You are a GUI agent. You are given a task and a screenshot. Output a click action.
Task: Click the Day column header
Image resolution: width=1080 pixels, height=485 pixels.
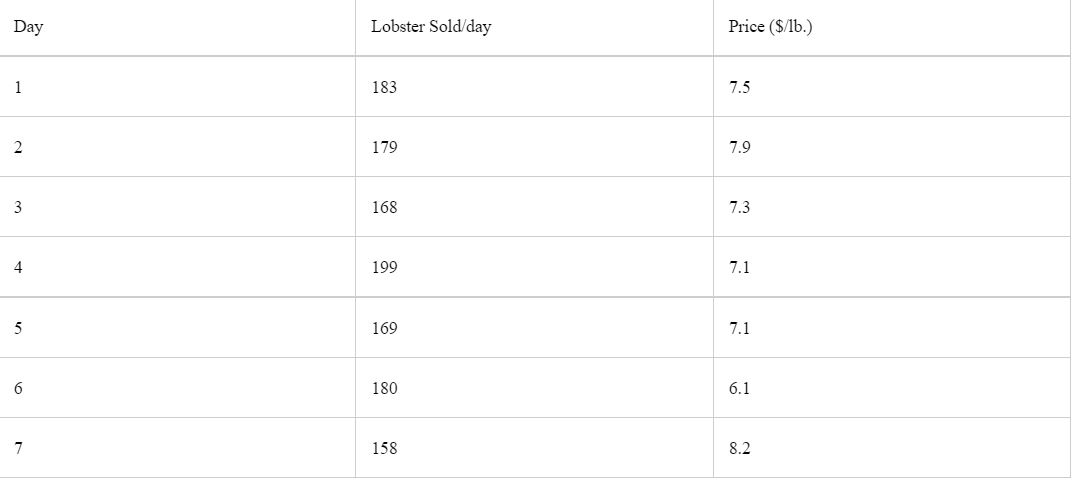[177, 28]
